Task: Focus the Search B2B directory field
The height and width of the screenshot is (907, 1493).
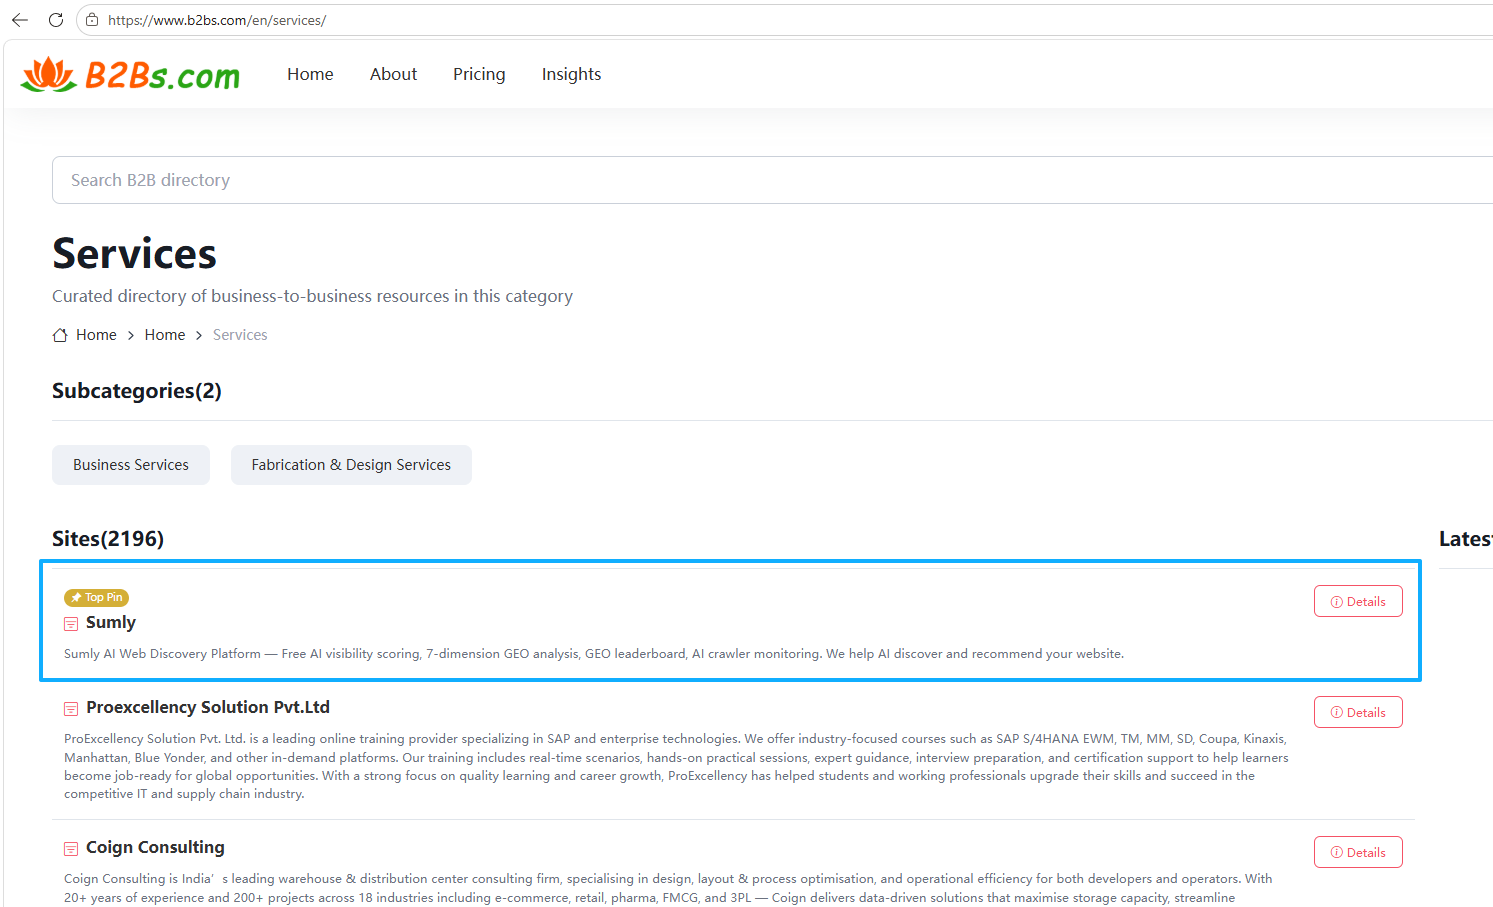Action: pyautogui.click(x=772, y=180)
